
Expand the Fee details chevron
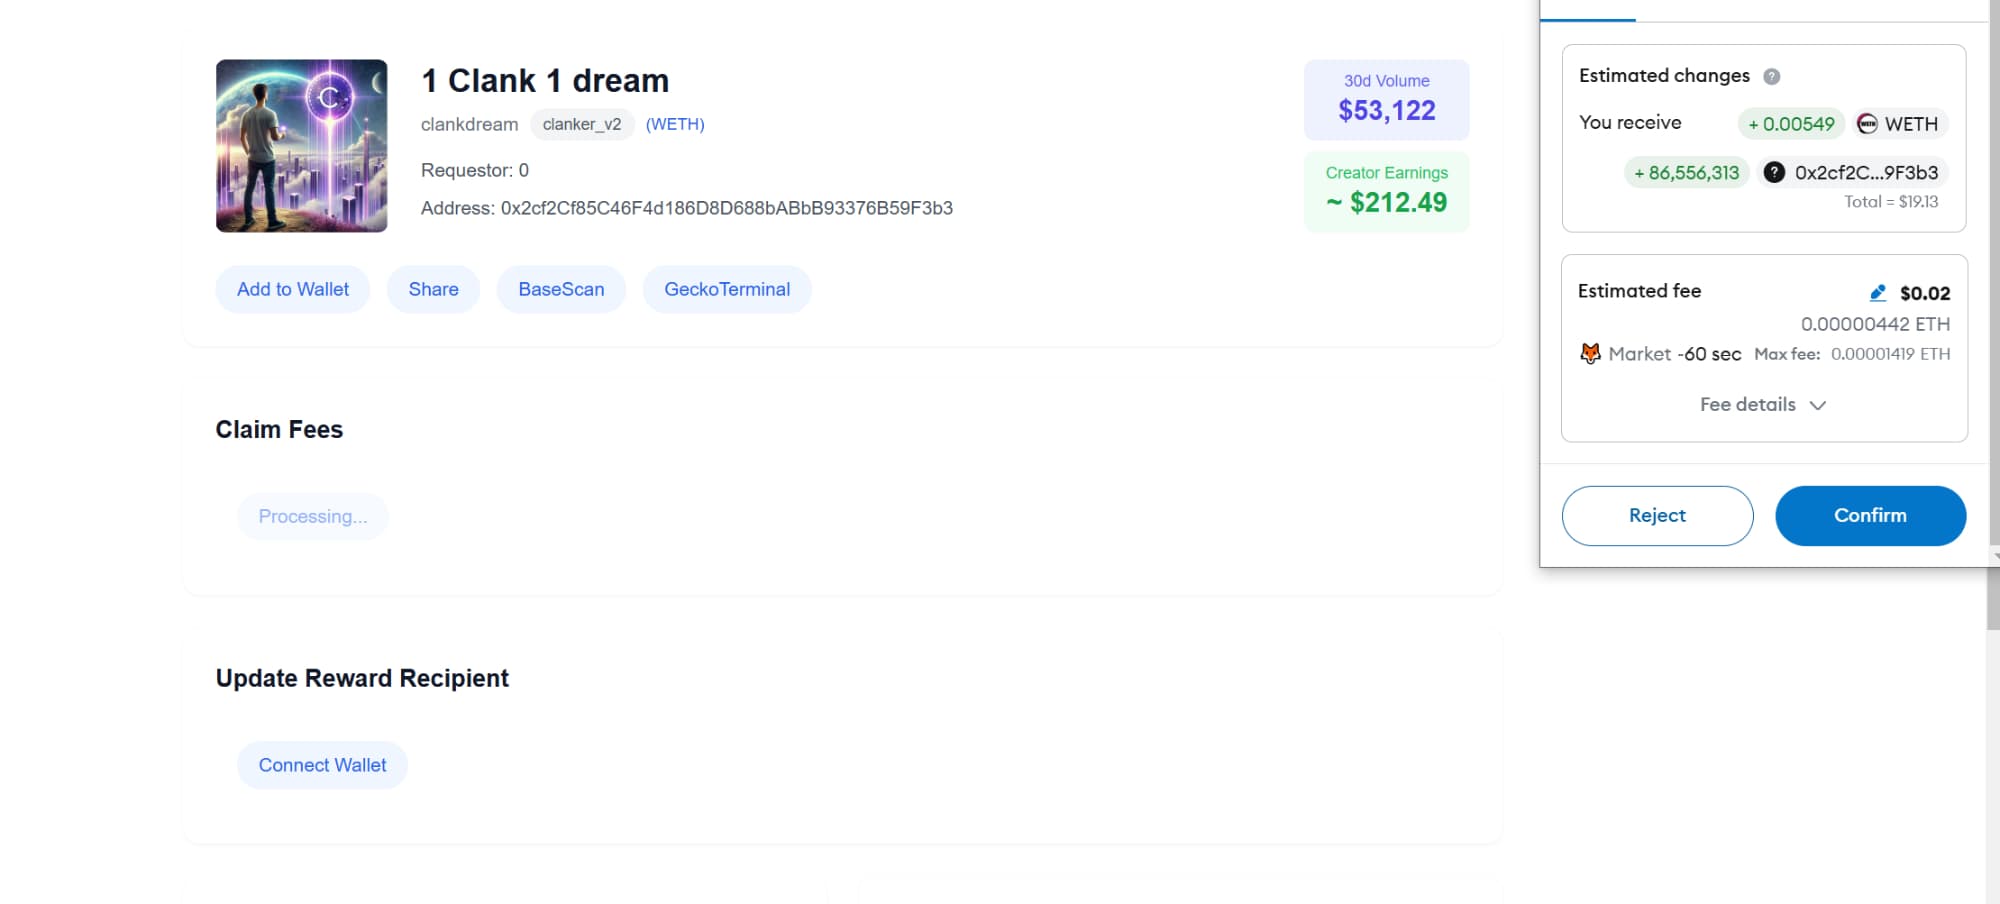(1818, 405)
